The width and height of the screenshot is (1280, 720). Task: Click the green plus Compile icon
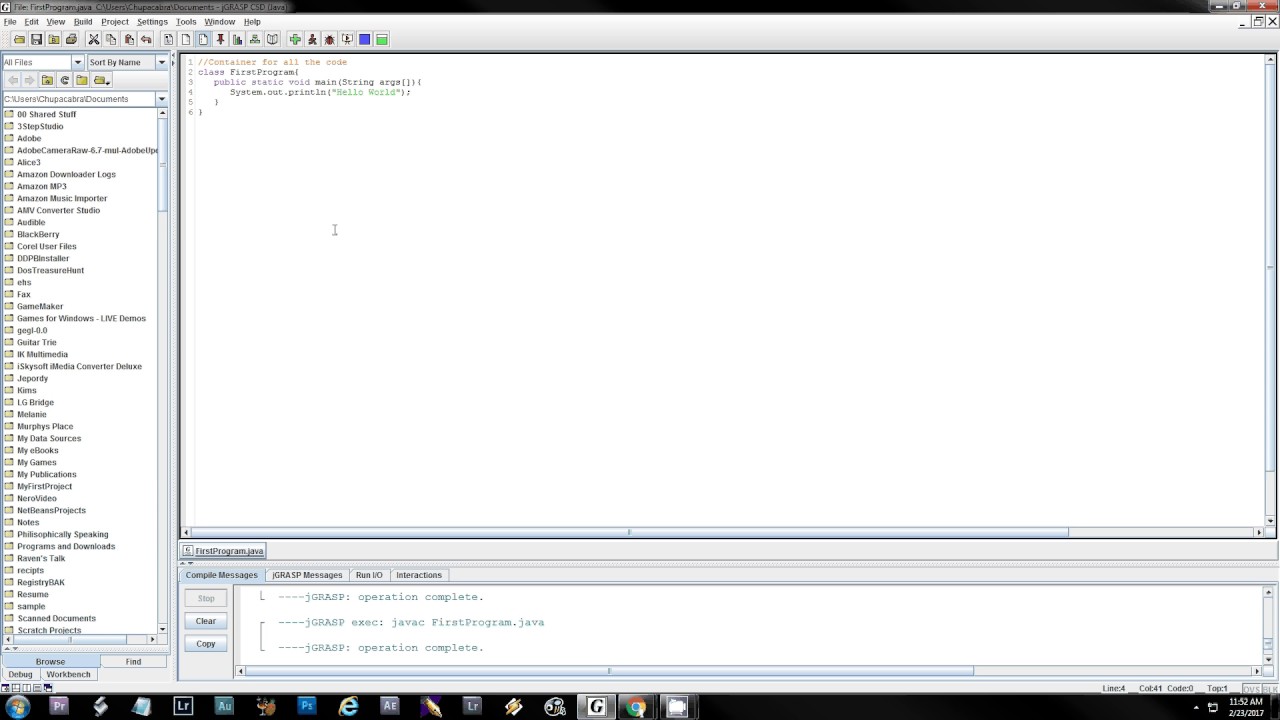click(295, 39)
